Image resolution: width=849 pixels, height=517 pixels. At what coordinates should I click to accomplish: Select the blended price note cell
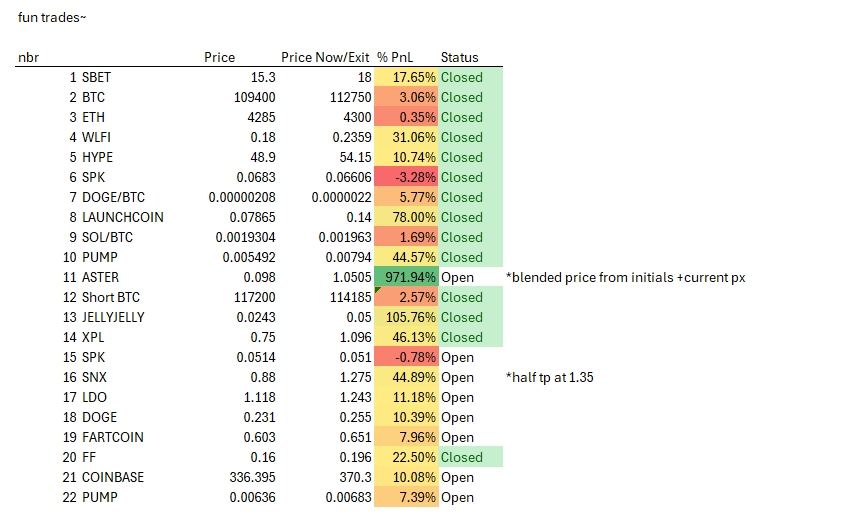[625, 277]
